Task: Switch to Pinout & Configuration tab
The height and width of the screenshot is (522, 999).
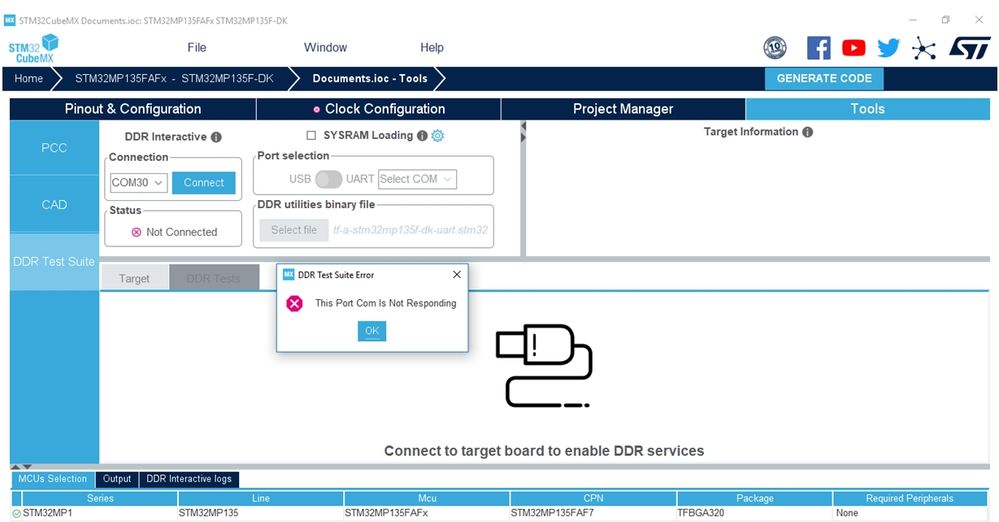Action: tap(133, 109)
